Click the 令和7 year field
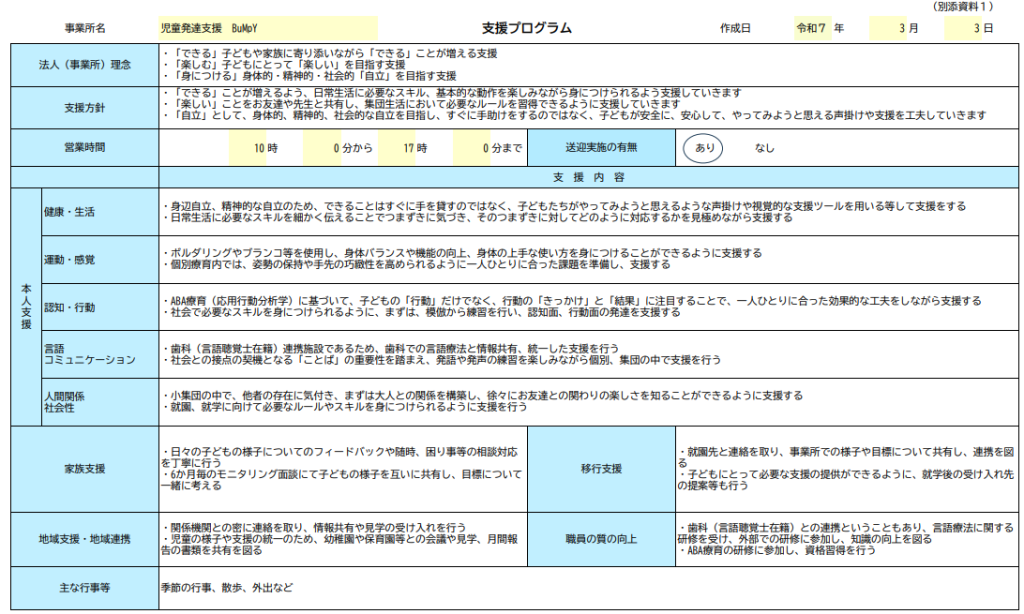 [x=812, y=28]
